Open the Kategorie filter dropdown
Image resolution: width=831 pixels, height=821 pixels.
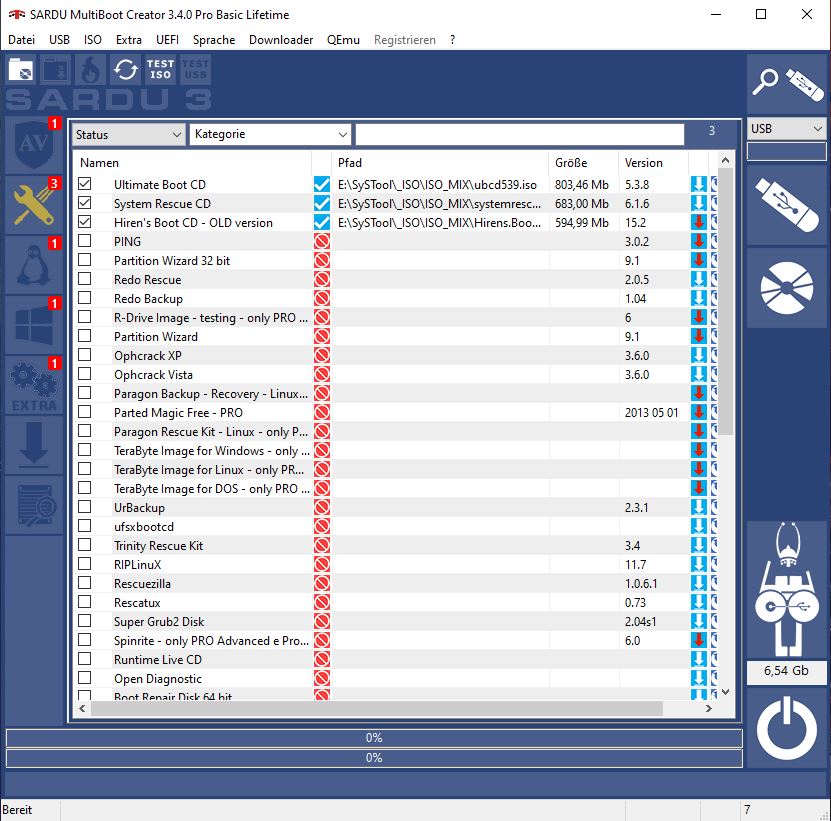tap(270, 134)
